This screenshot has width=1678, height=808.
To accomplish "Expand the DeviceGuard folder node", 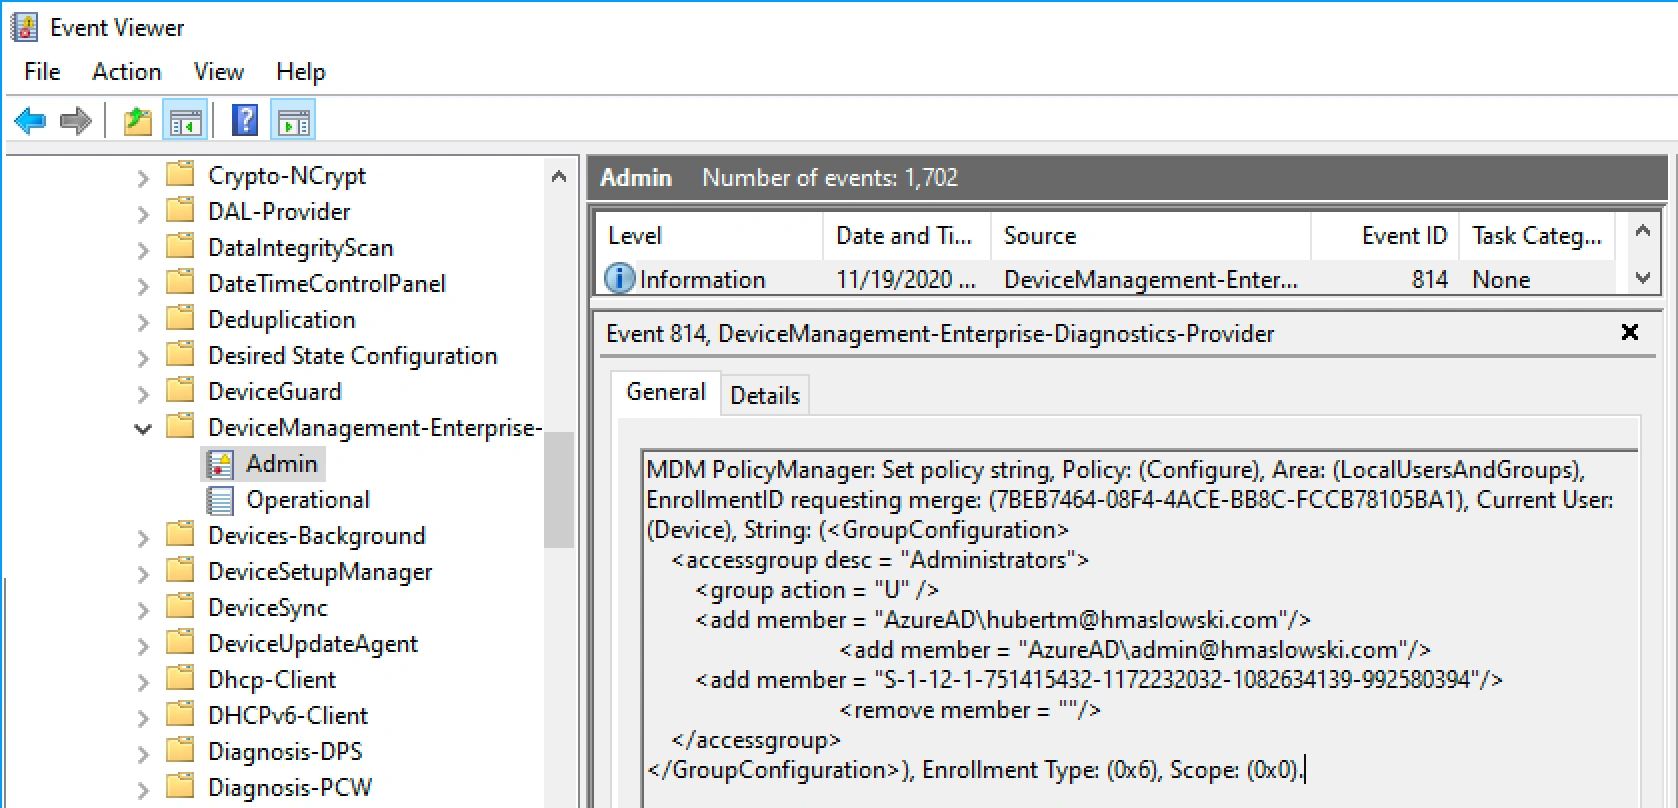I will 143,393.
